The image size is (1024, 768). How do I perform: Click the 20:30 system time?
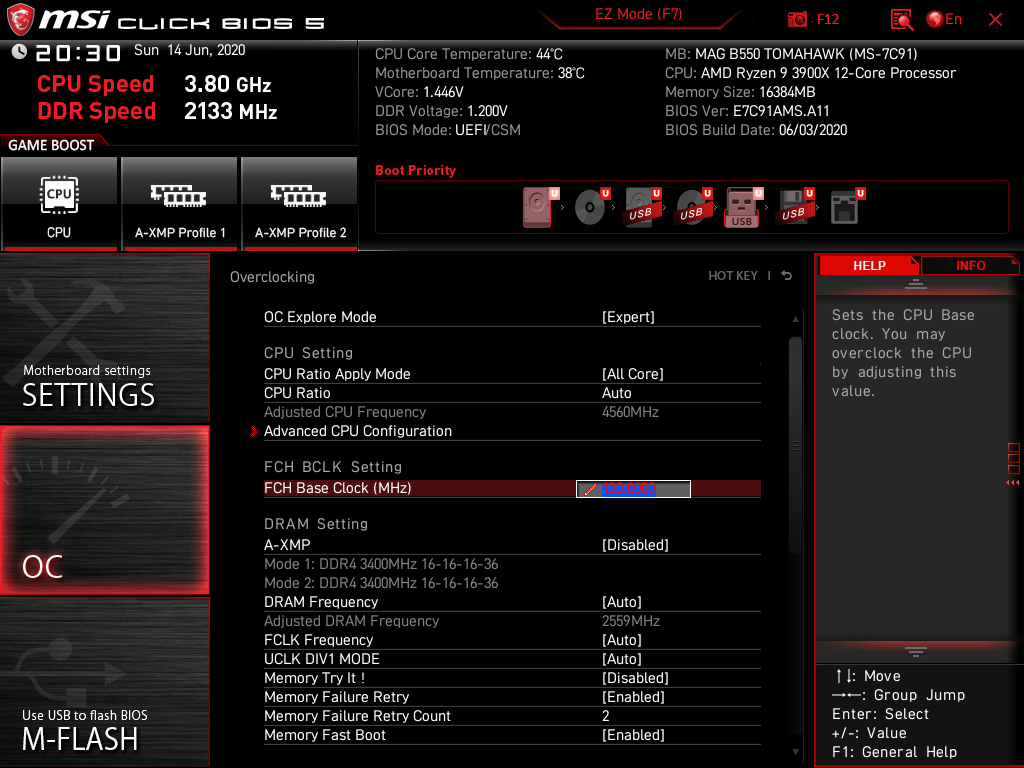(x=78, y=53)
